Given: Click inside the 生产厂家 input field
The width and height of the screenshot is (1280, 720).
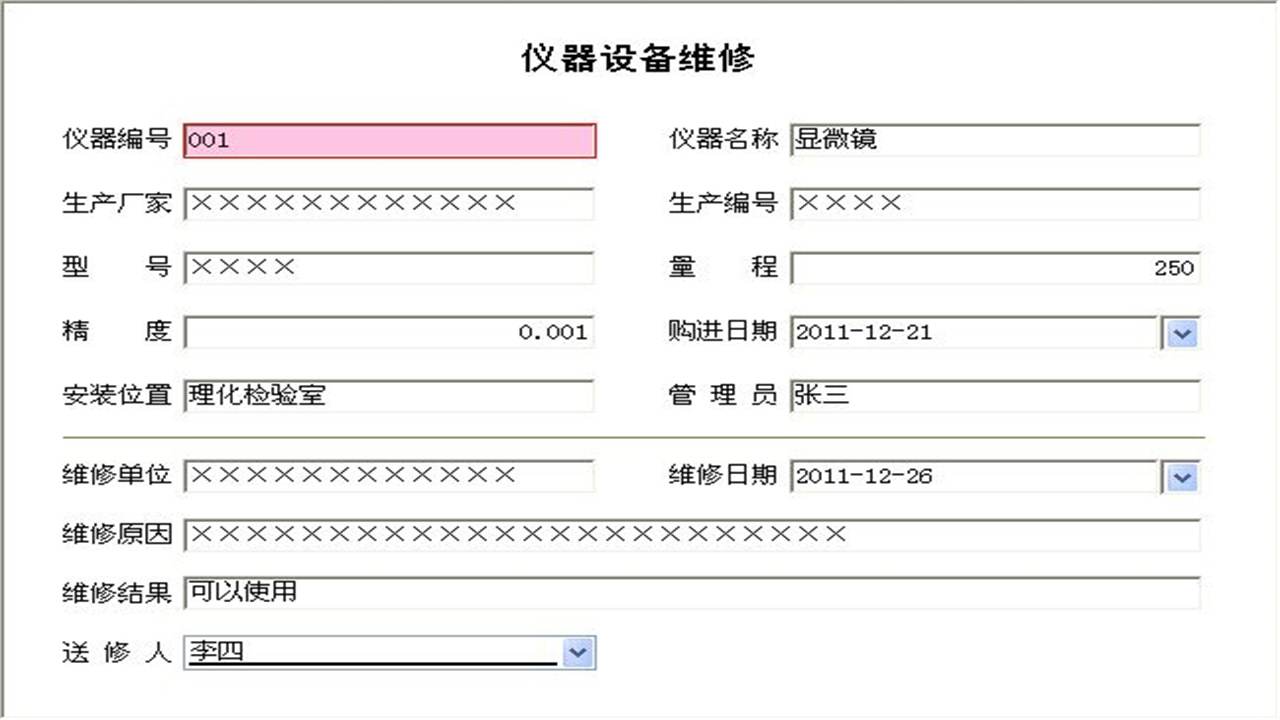Looking at the screenshot, I should coord(389,205).
